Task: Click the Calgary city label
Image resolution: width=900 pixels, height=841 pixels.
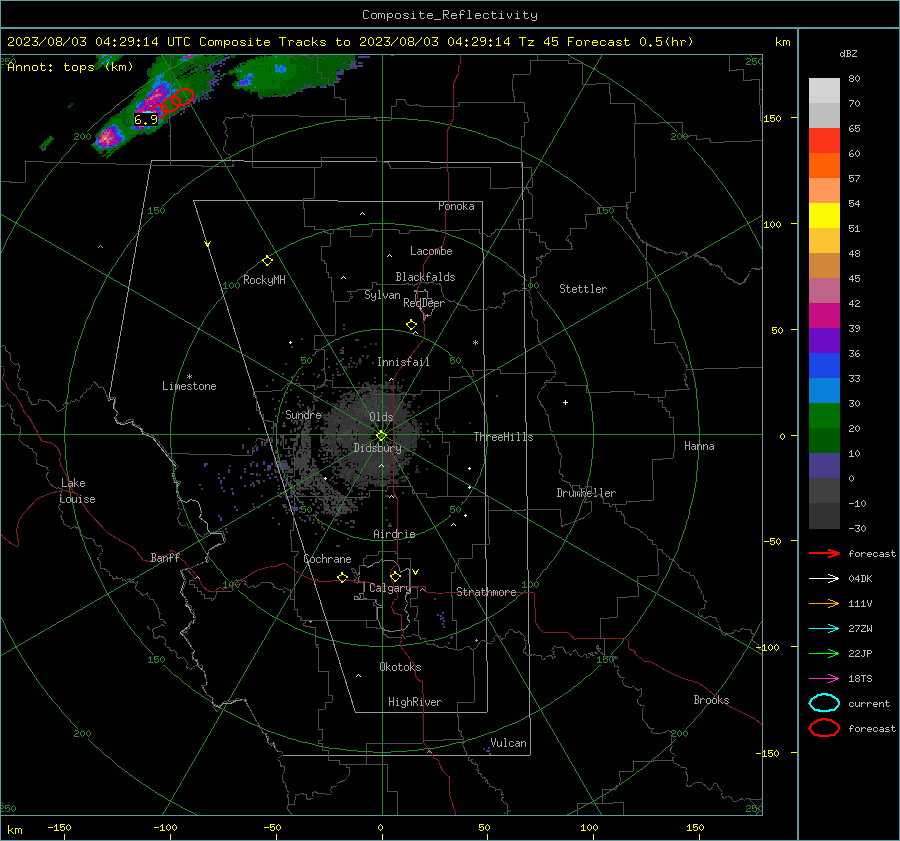Action: 390,588
